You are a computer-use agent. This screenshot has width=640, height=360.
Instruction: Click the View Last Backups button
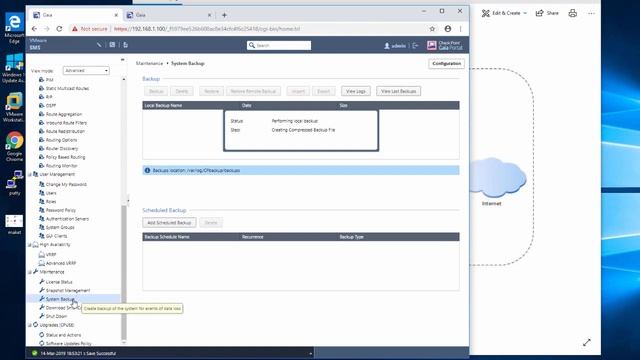(x=398, y=91)
